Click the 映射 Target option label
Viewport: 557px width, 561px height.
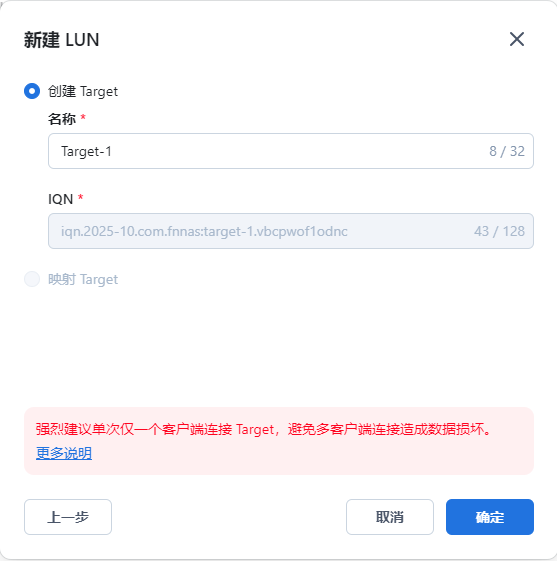83,279
